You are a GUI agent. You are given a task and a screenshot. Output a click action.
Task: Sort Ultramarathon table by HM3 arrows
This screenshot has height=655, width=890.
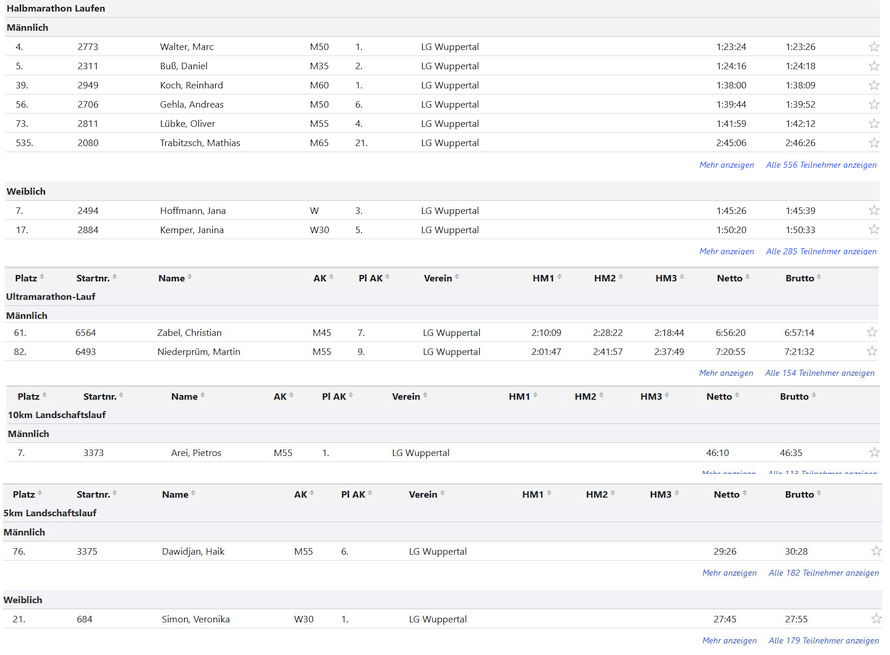click(x=682, y=278)
